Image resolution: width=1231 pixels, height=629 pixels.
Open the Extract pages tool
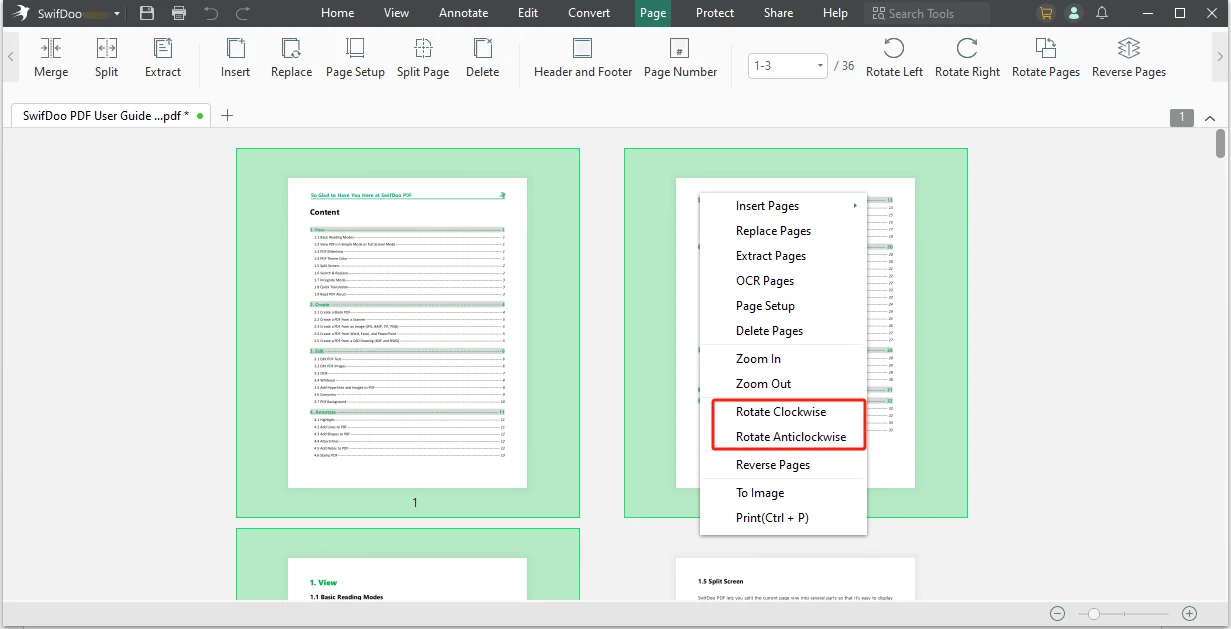click(x=163, y=58)
